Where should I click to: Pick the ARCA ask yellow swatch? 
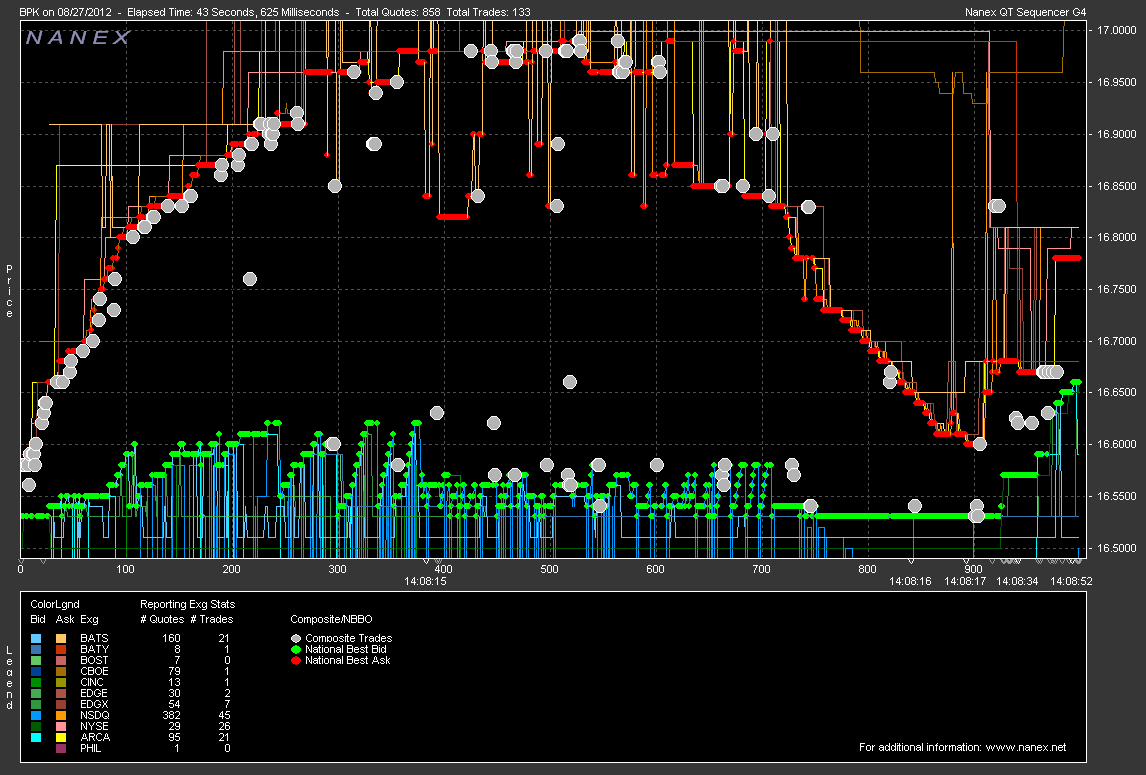point(61,737)
